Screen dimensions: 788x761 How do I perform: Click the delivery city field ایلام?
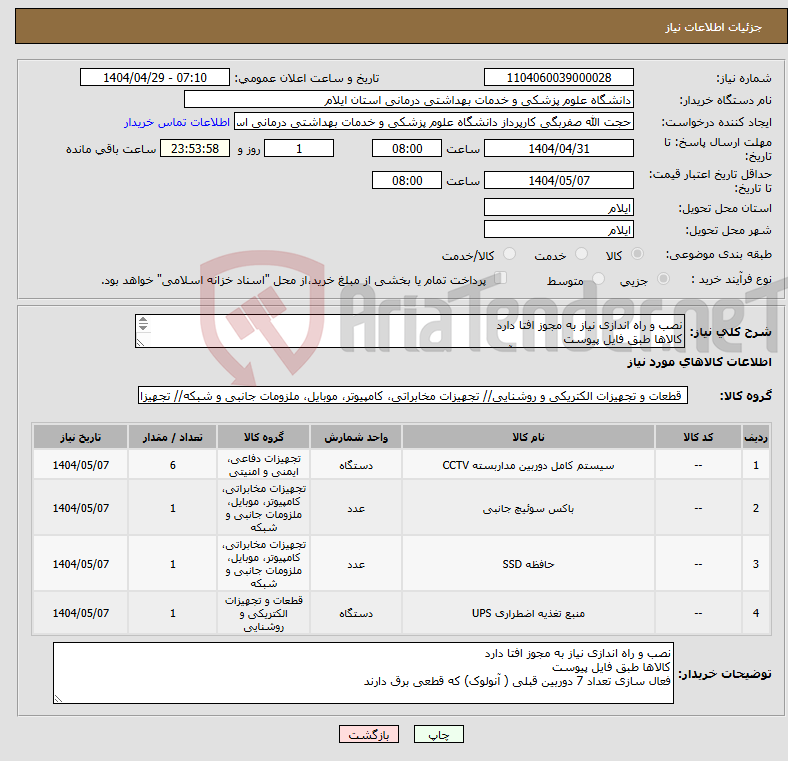point(558,229)
